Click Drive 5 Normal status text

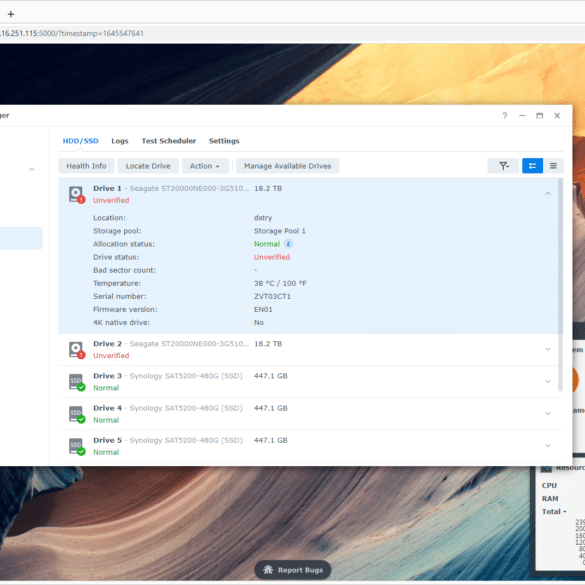tap(106, 452)
